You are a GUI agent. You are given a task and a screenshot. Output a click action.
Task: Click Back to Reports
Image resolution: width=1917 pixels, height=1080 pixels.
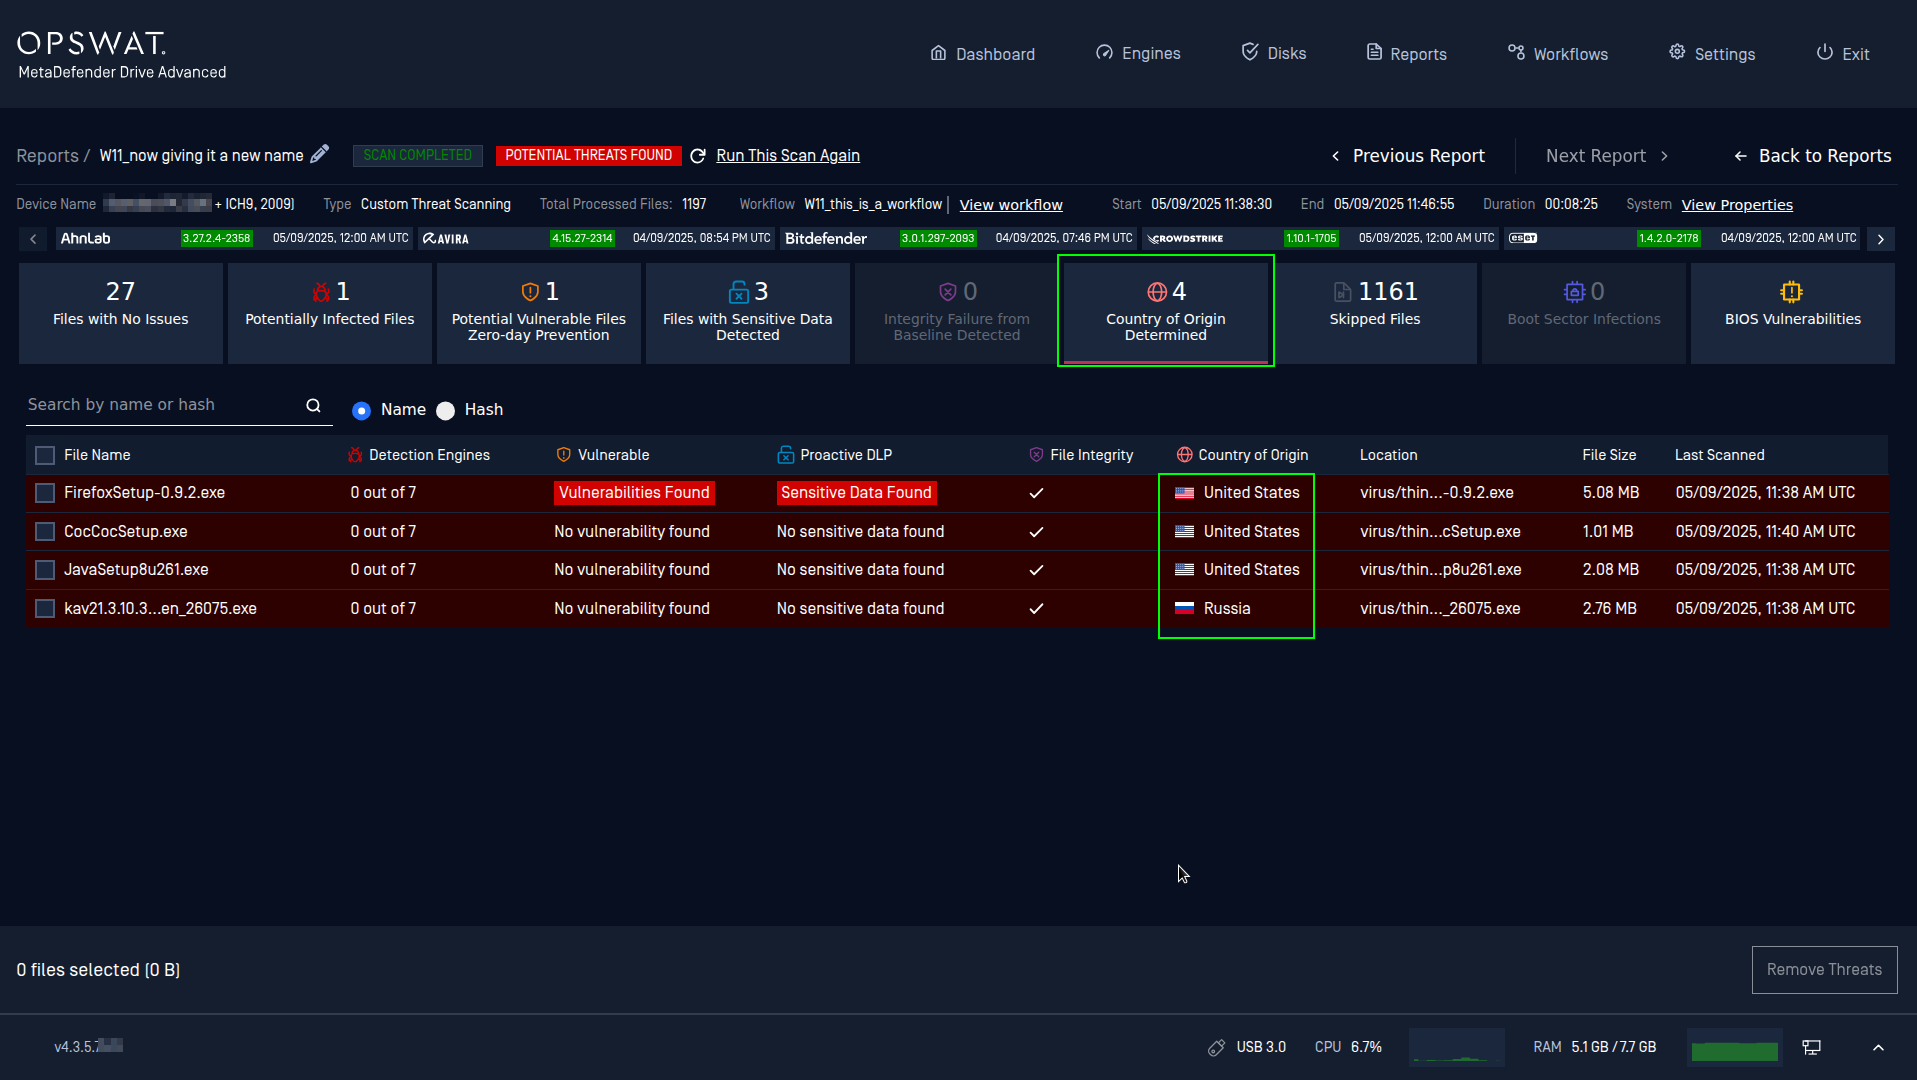(1812, 156)
